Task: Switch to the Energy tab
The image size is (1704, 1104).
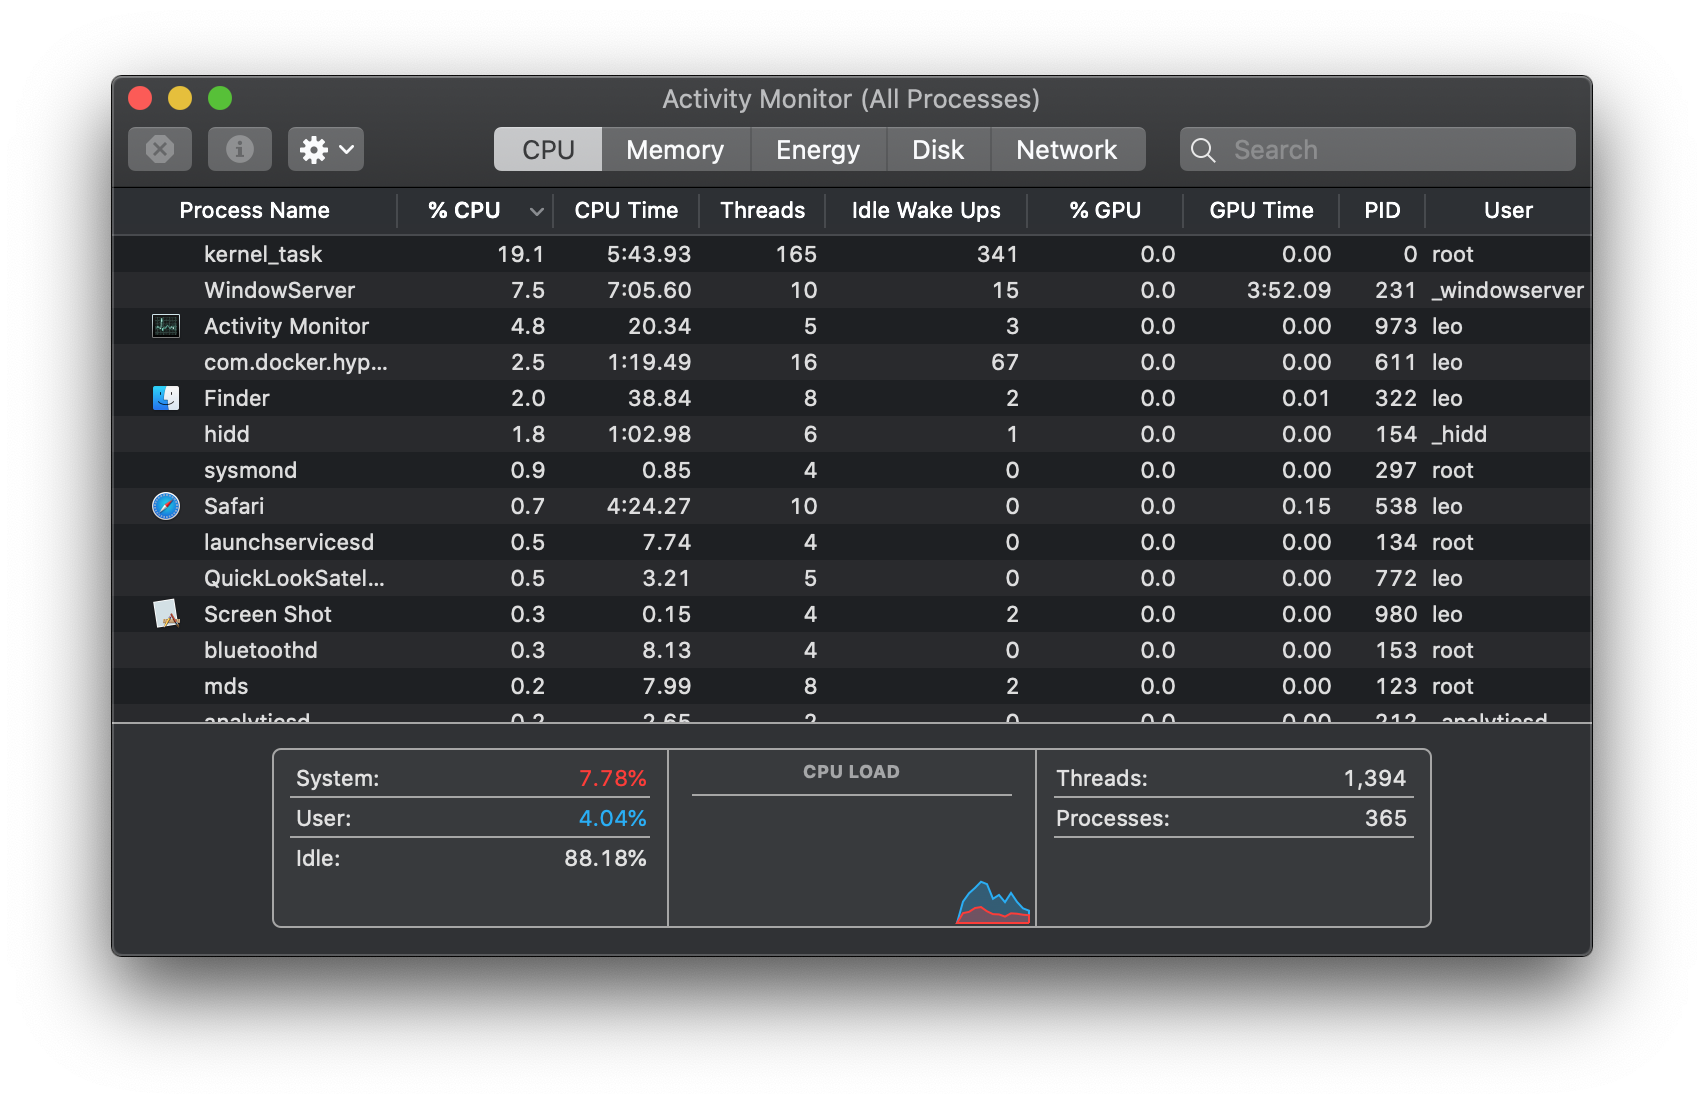Action: [x=818, y=149]
